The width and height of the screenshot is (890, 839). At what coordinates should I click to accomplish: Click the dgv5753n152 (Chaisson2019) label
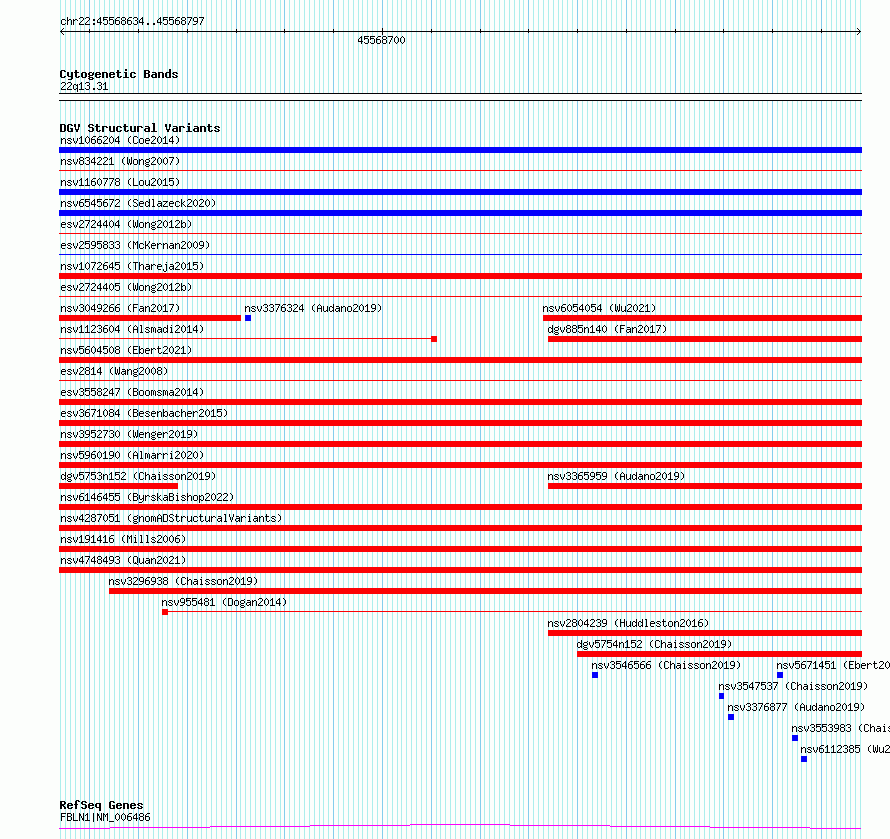click(x=138, y=476)
